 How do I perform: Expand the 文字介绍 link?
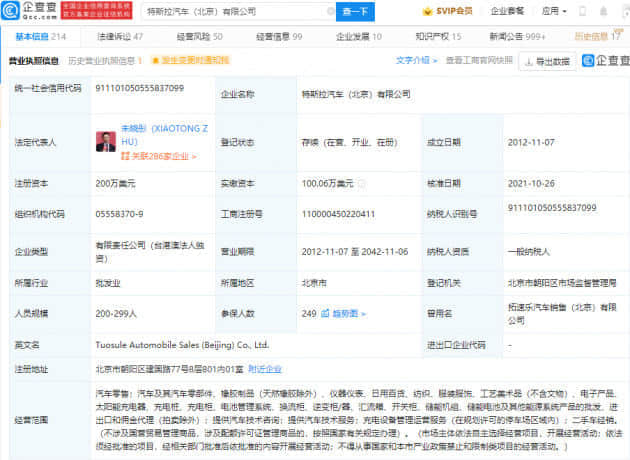click(x=416, y=60)
